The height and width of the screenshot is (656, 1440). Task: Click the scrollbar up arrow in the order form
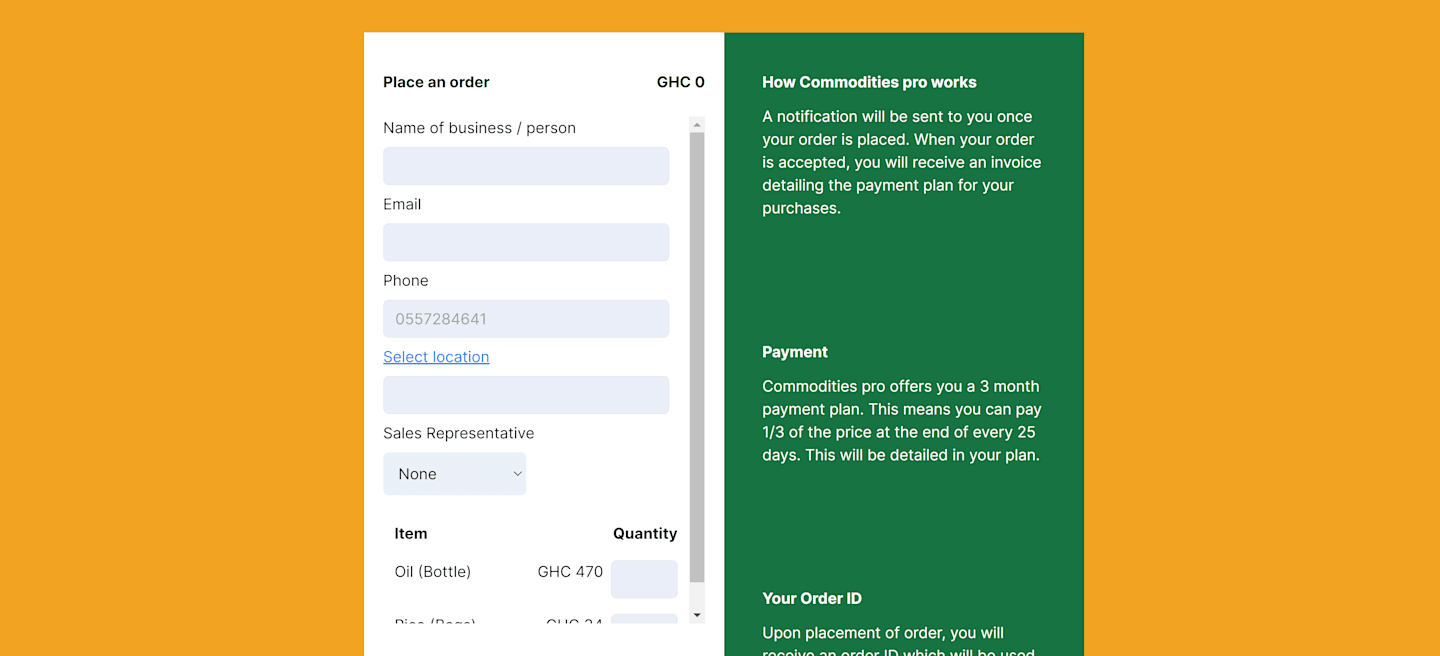click(x=697, y=125)
